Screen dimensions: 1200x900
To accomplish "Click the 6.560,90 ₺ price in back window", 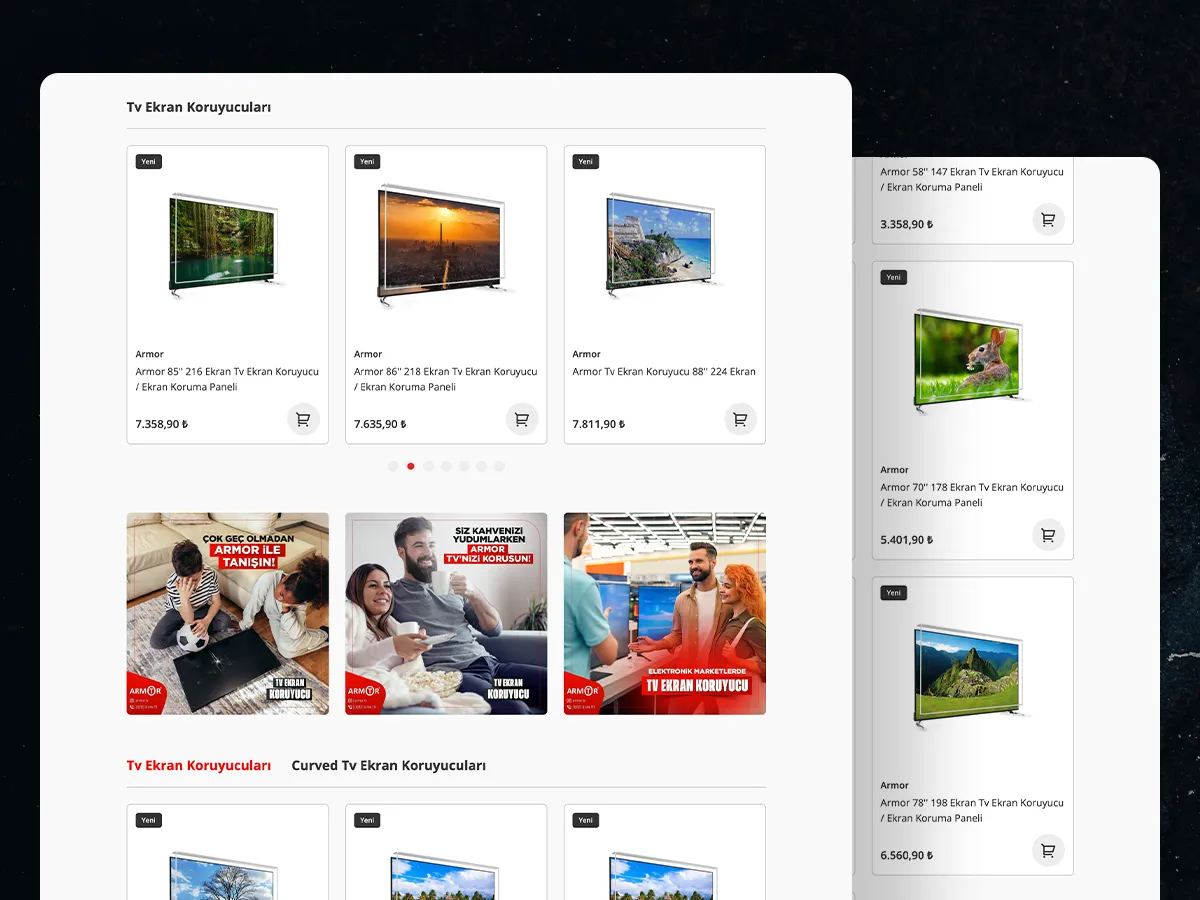I will [x=907, y=856].
